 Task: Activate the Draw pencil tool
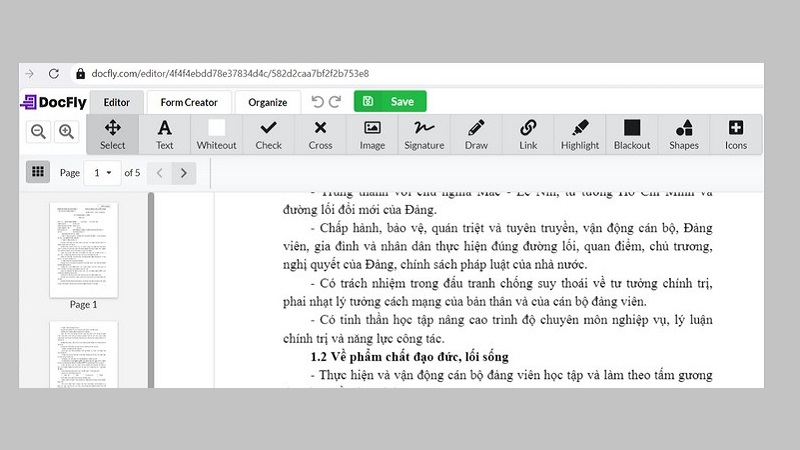click(476, 134)
